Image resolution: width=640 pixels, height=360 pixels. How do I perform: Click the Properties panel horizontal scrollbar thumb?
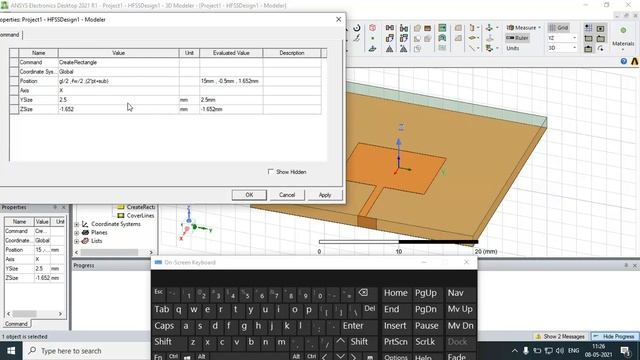tap(24, 313)
